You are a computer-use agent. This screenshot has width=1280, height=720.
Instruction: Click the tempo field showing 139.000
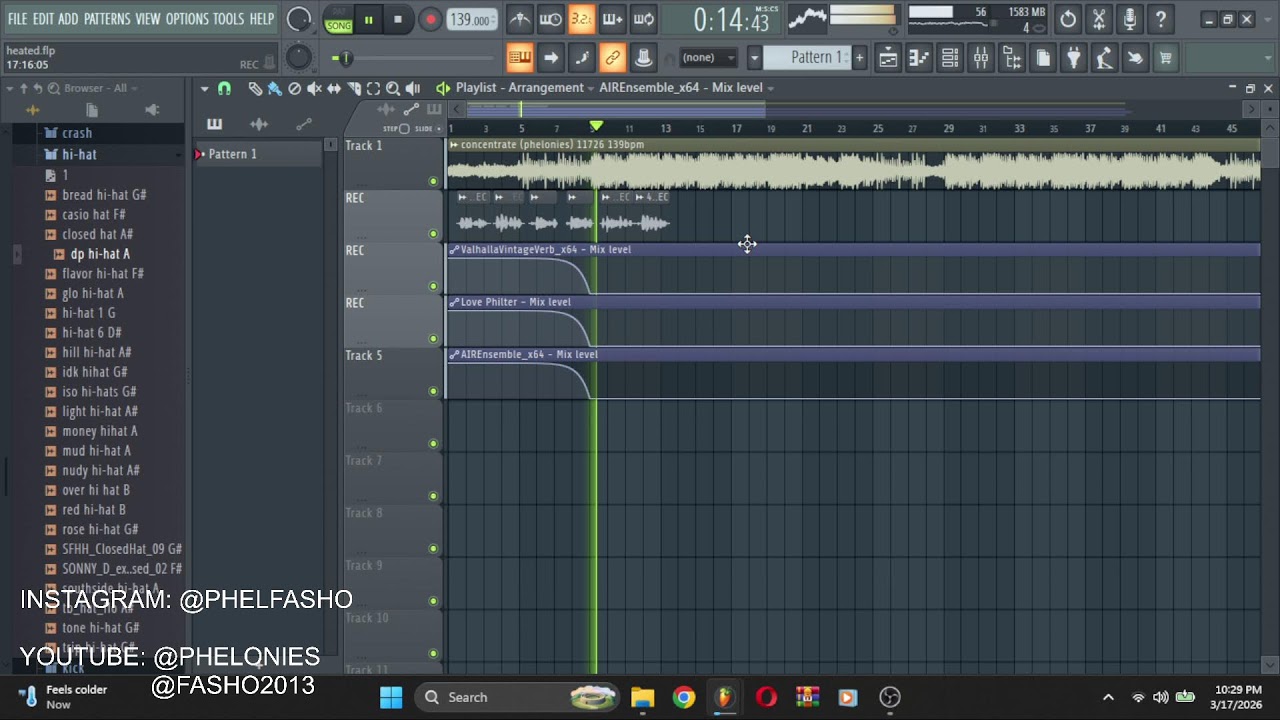(x=470, y=19)
